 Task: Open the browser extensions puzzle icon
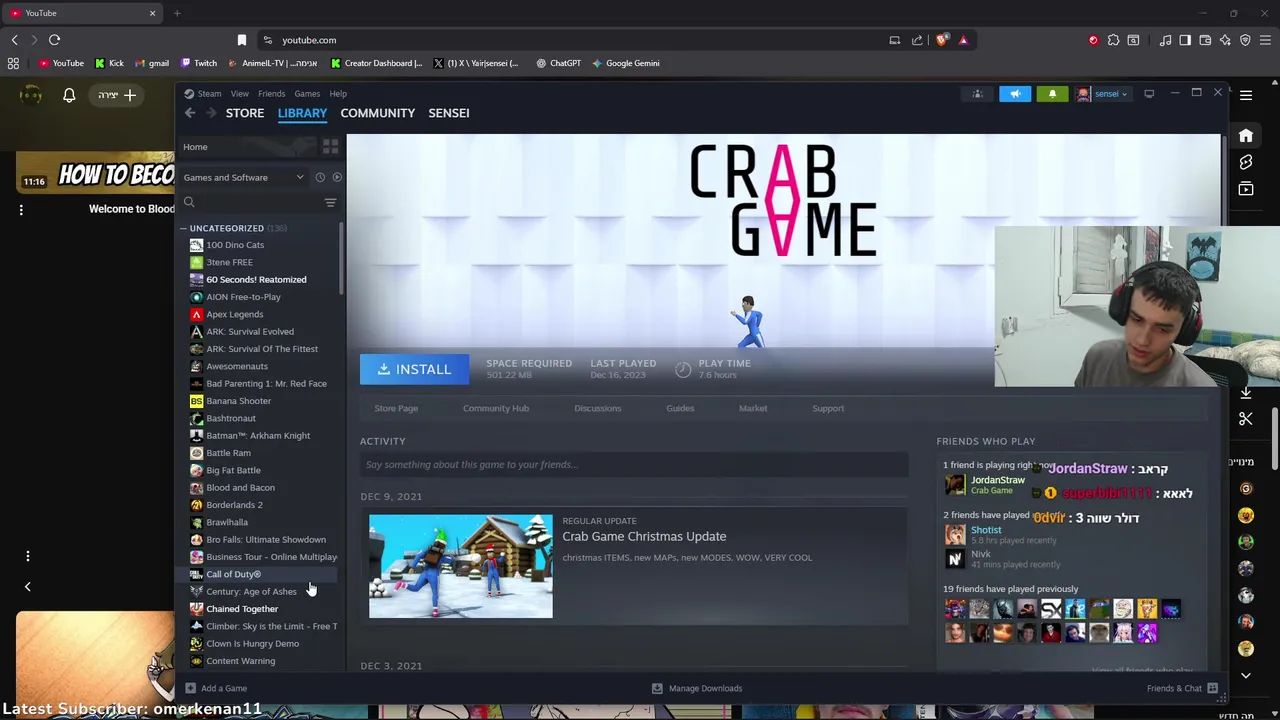(x=1113, y=40)
